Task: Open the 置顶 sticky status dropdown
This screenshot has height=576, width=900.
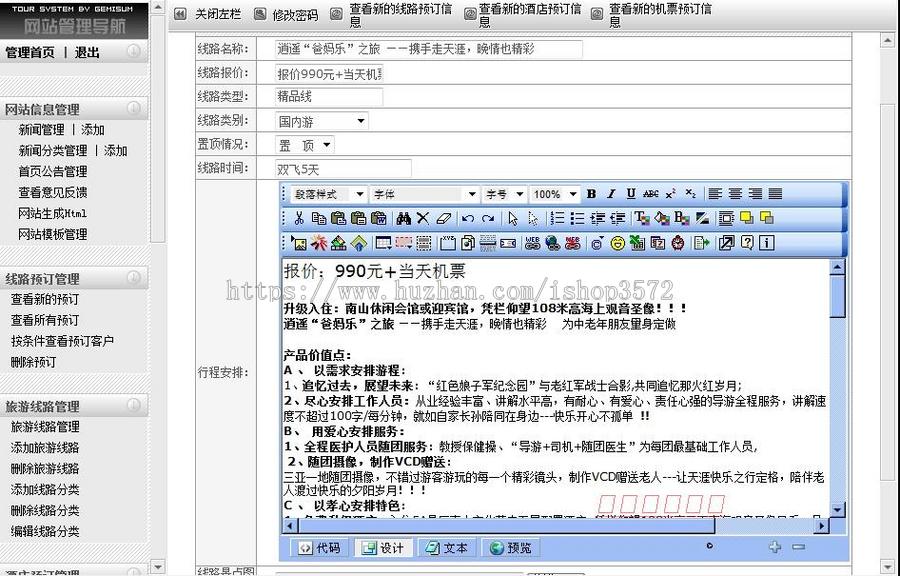Action: point(305,145)
